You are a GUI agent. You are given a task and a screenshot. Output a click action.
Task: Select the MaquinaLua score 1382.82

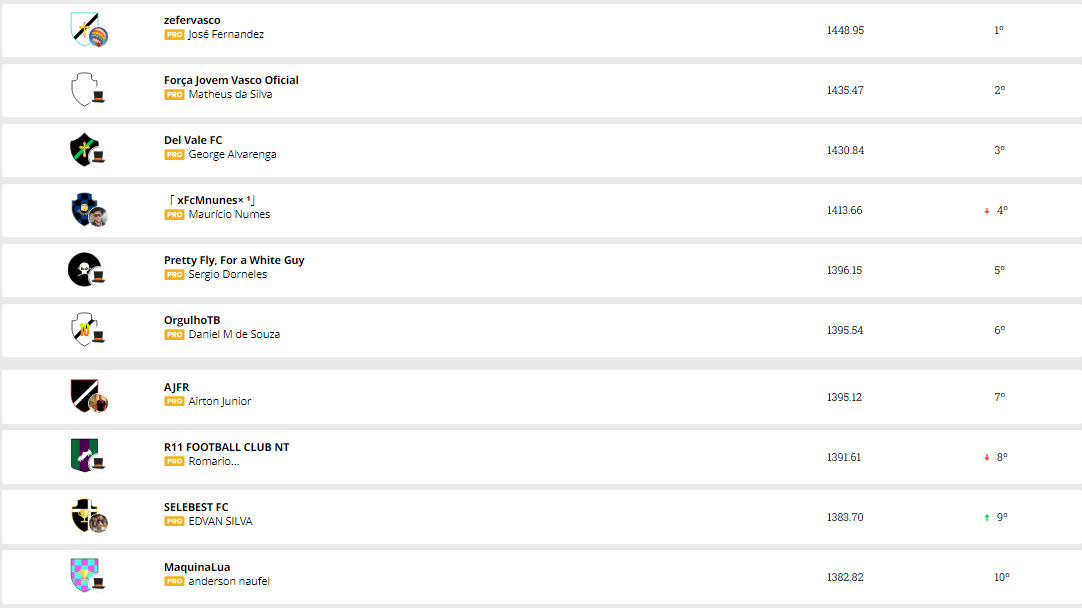coord(845,578)
